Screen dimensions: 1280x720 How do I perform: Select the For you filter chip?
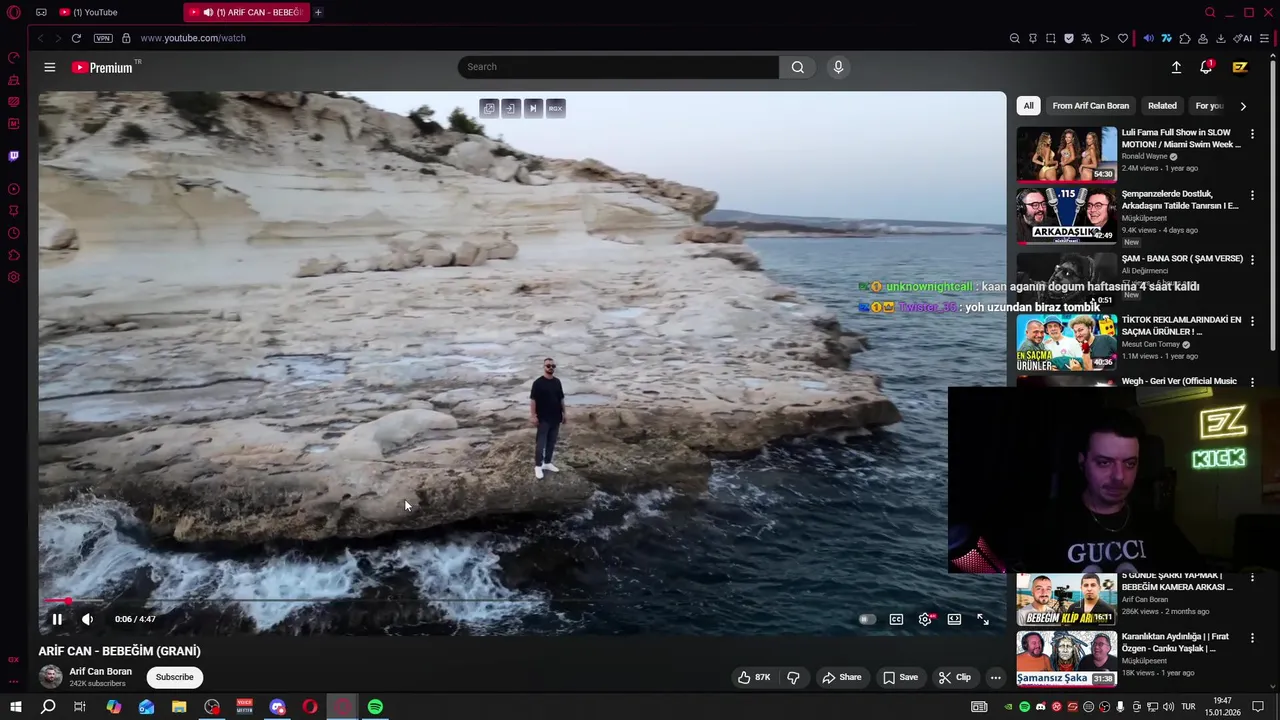click(x=1209, y=105)
